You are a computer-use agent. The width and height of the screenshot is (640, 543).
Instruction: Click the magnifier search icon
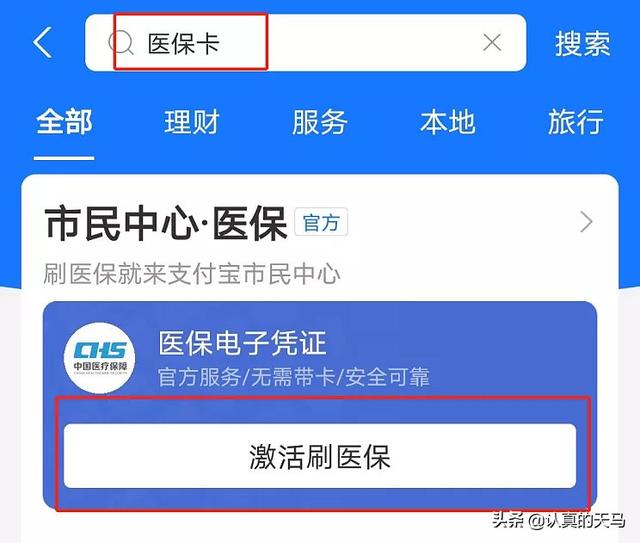coord(121,42)
